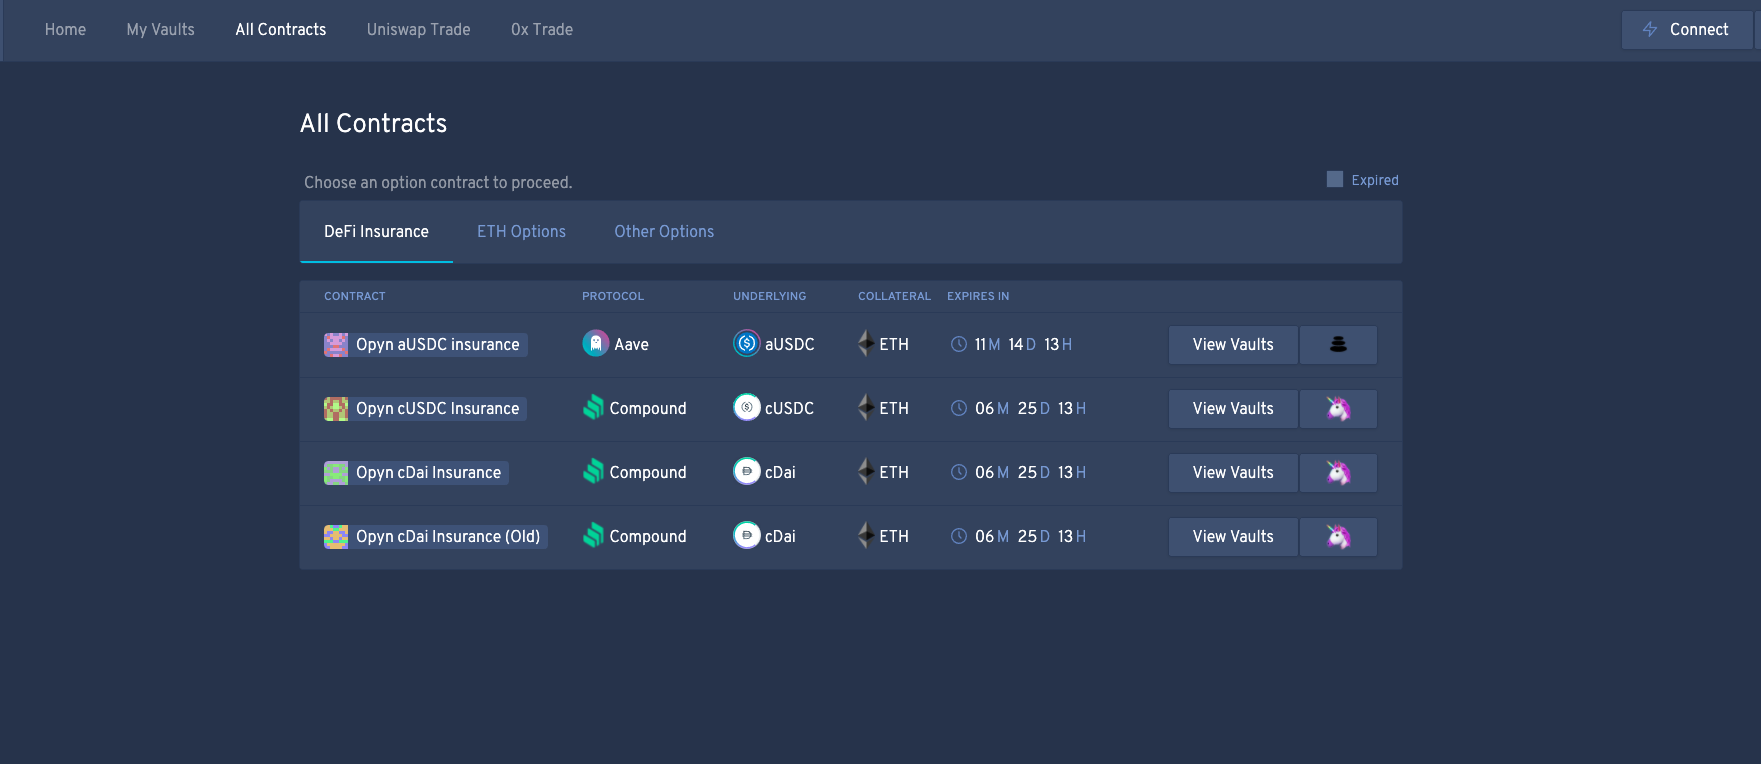This screenshot has width=1761, height=764.
Task: Click Uniswap unicorn in Opyn cDai Insurance row
Action: point(1338,473)
